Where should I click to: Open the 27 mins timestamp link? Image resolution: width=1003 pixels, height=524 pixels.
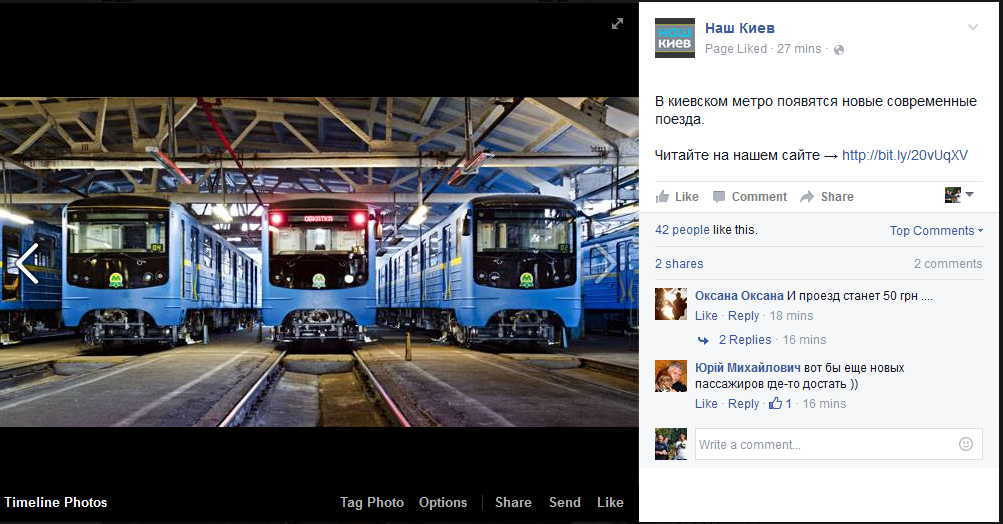click(x=799, y=49)
